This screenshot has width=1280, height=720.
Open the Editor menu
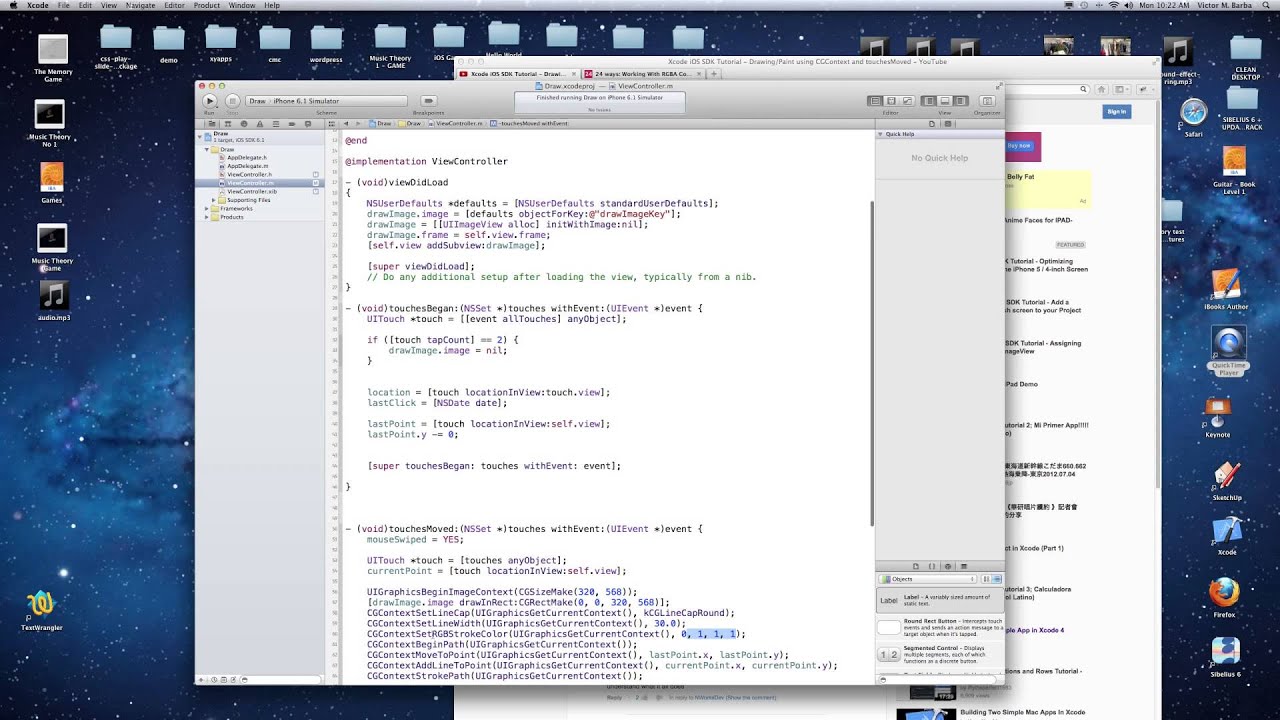tap(174, 5)
